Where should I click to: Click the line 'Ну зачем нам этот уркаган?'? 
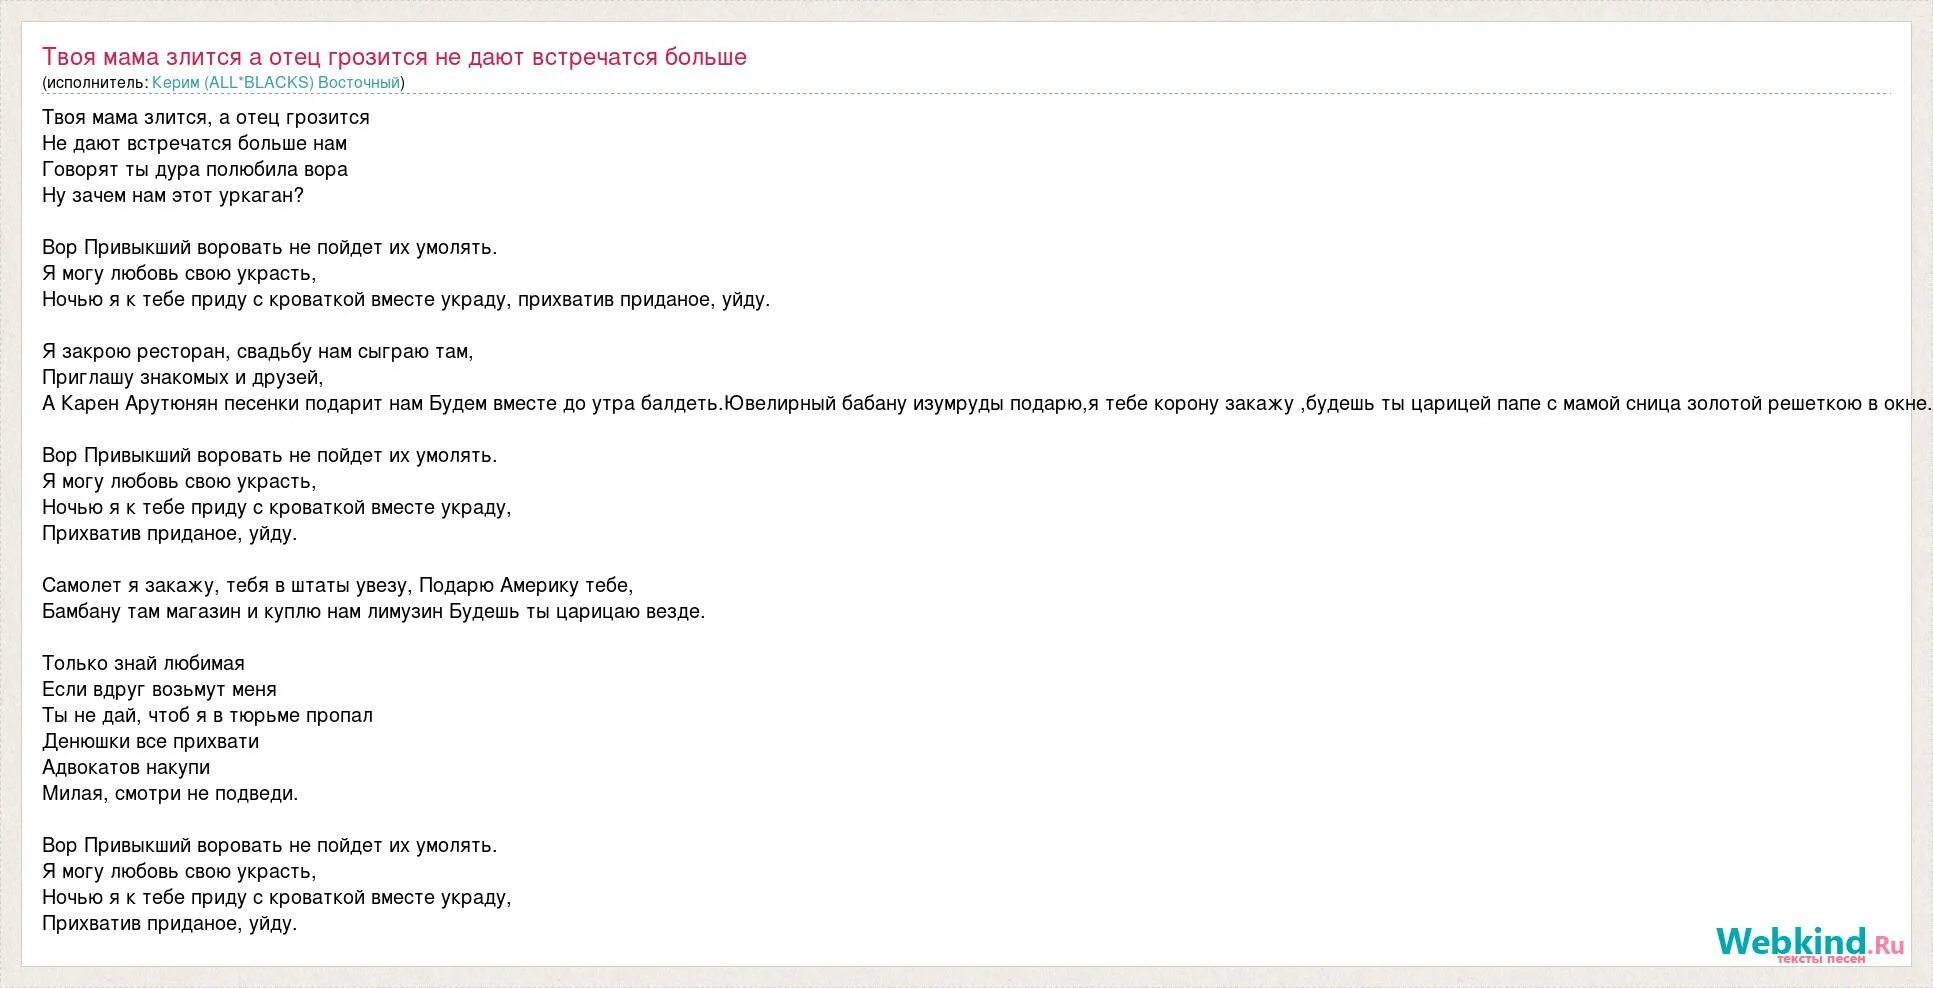173,196
